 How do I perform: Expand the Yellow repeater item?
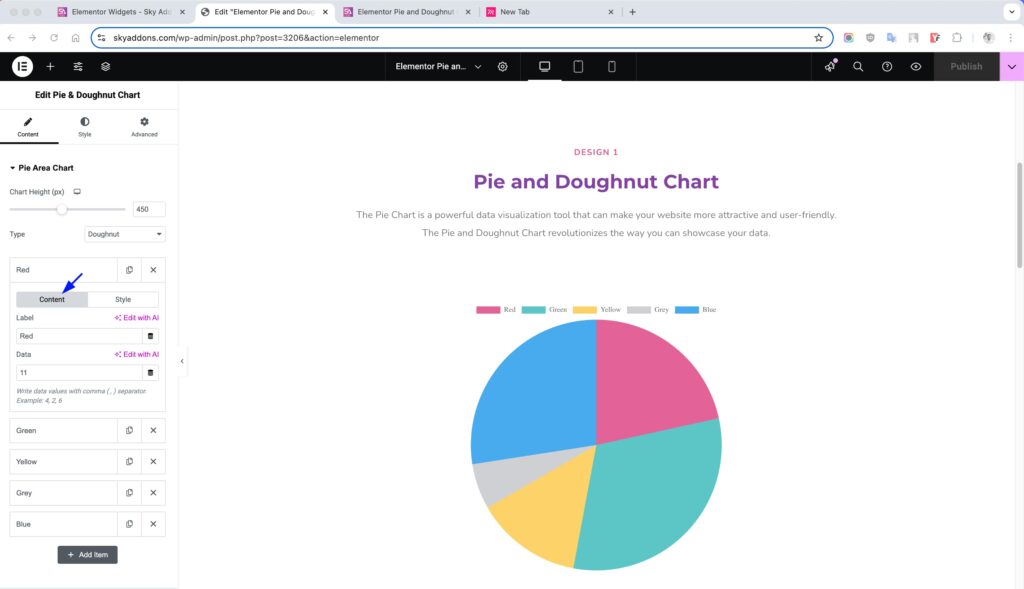[63, 462]
